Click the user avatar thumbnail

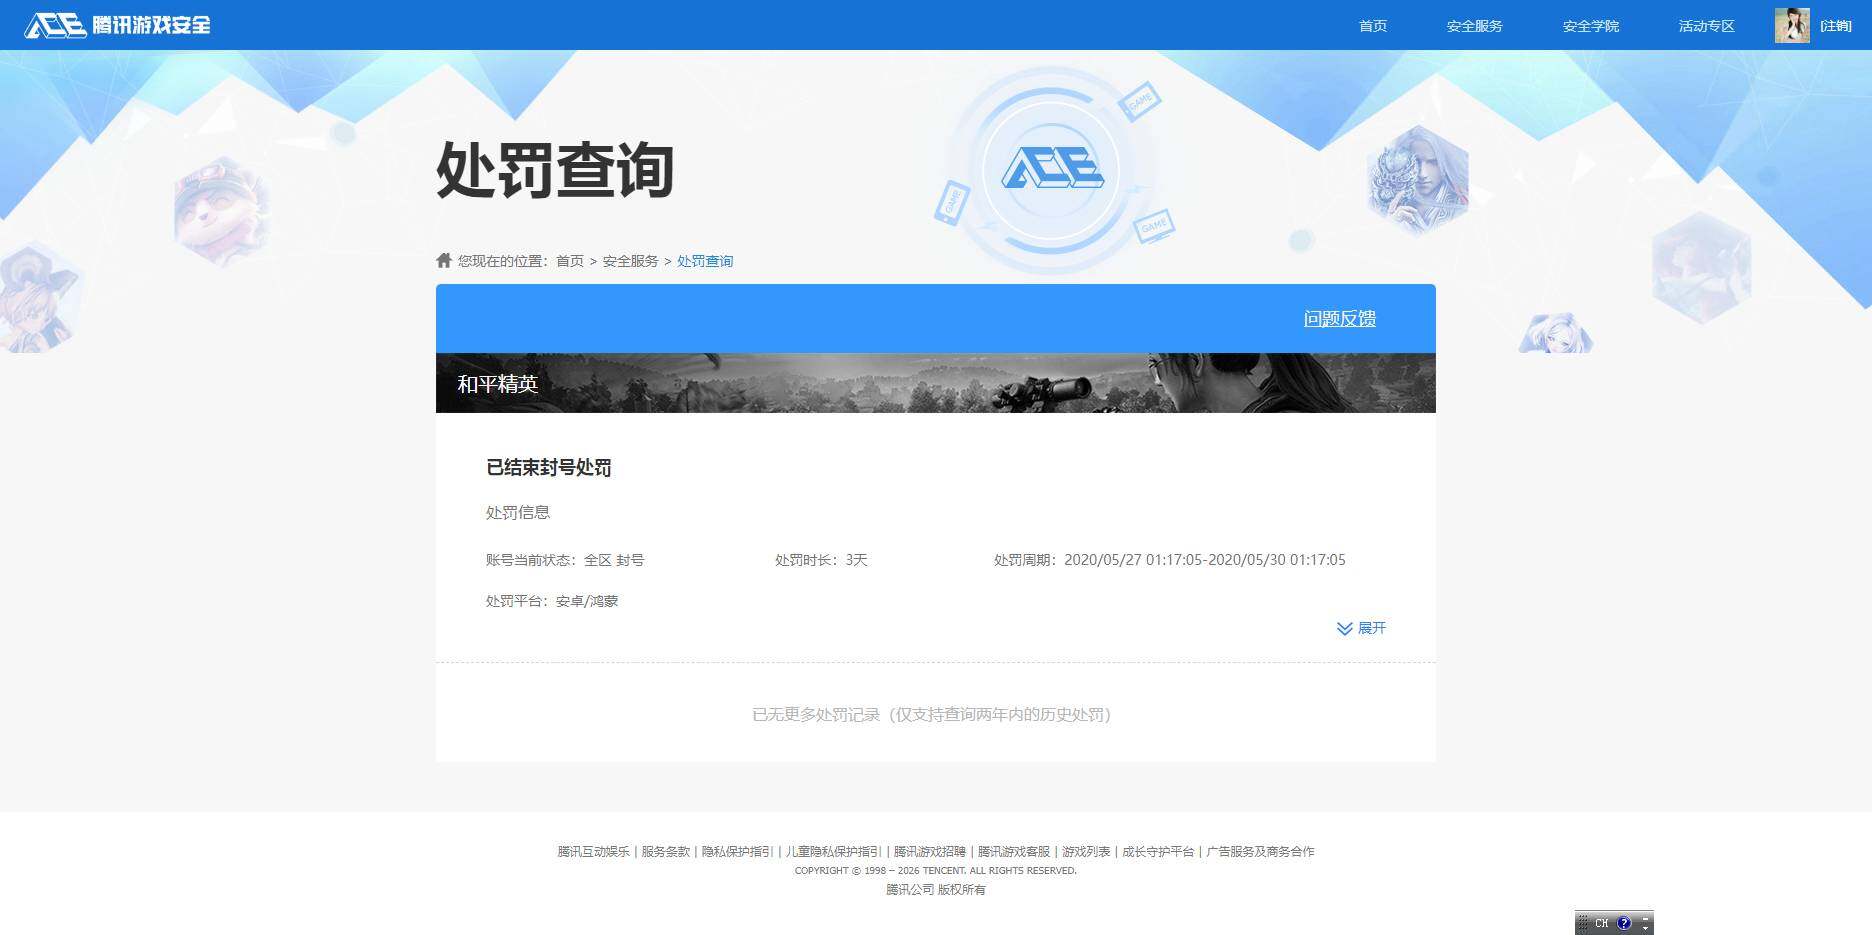[1791, 25]
